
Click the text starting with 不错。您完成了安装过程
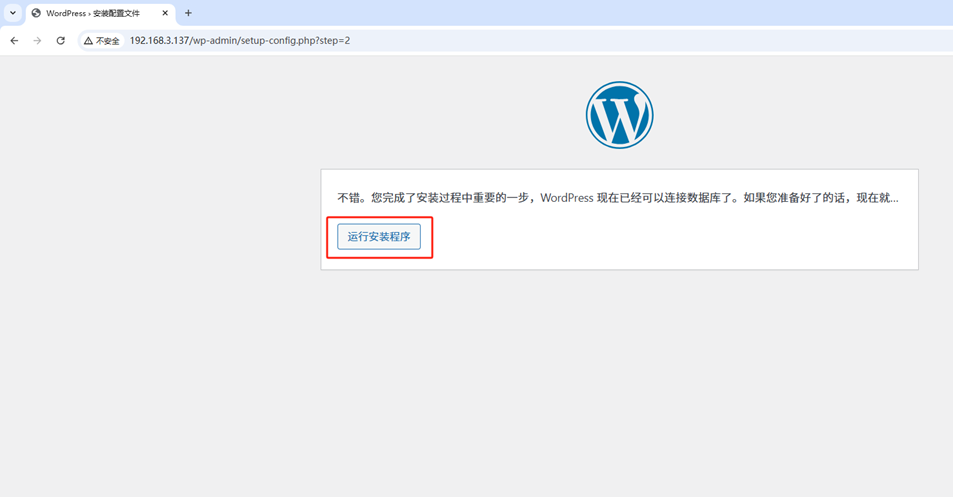click(618, 198)
